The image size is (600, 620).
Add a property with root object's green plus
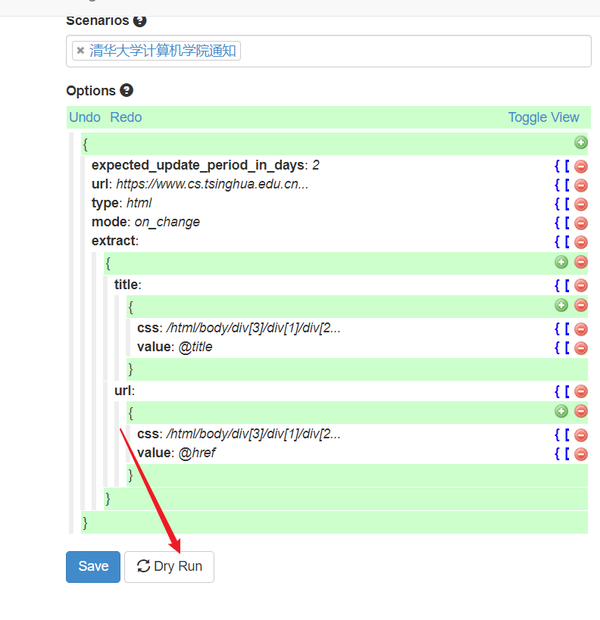[x=581, y=142]
